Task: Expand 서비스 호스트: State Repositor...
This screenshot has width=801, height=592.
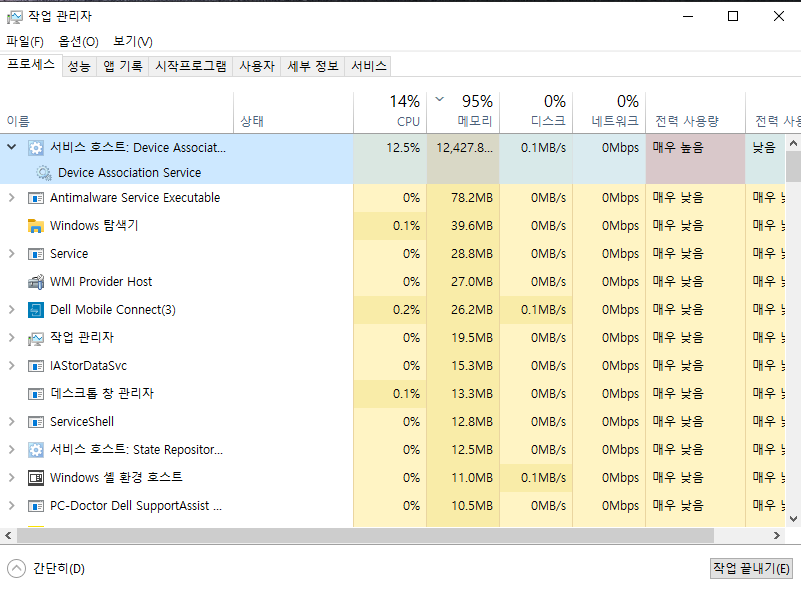Action: point(12,449)
